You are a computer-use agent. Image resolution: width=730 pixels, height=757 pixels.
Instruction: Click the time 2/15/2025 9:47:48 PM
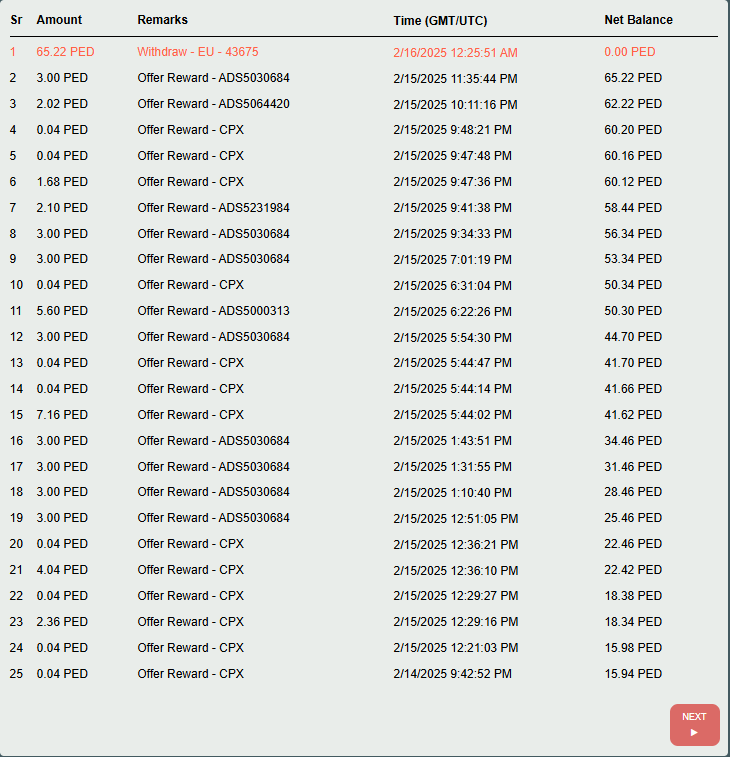coord(452,156)
